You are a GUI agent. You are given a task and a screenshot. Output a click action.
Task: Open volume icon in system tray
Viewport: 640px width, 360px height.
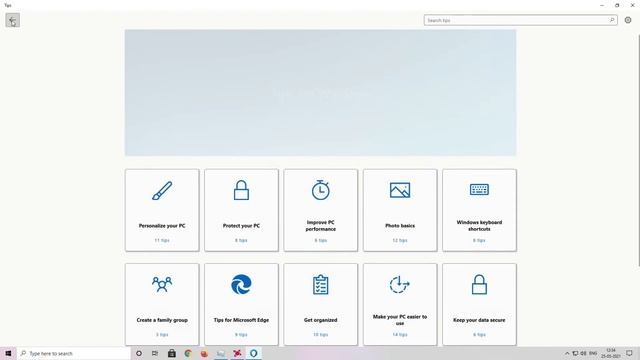[583, 353]
